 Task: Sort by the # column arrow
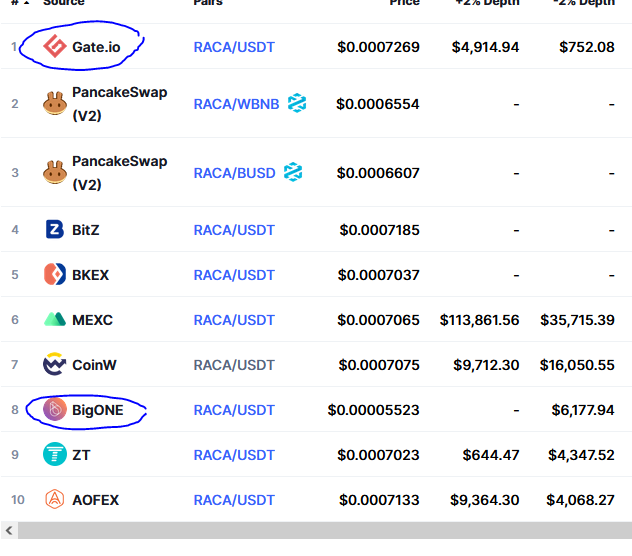click(x=27, y=2)
